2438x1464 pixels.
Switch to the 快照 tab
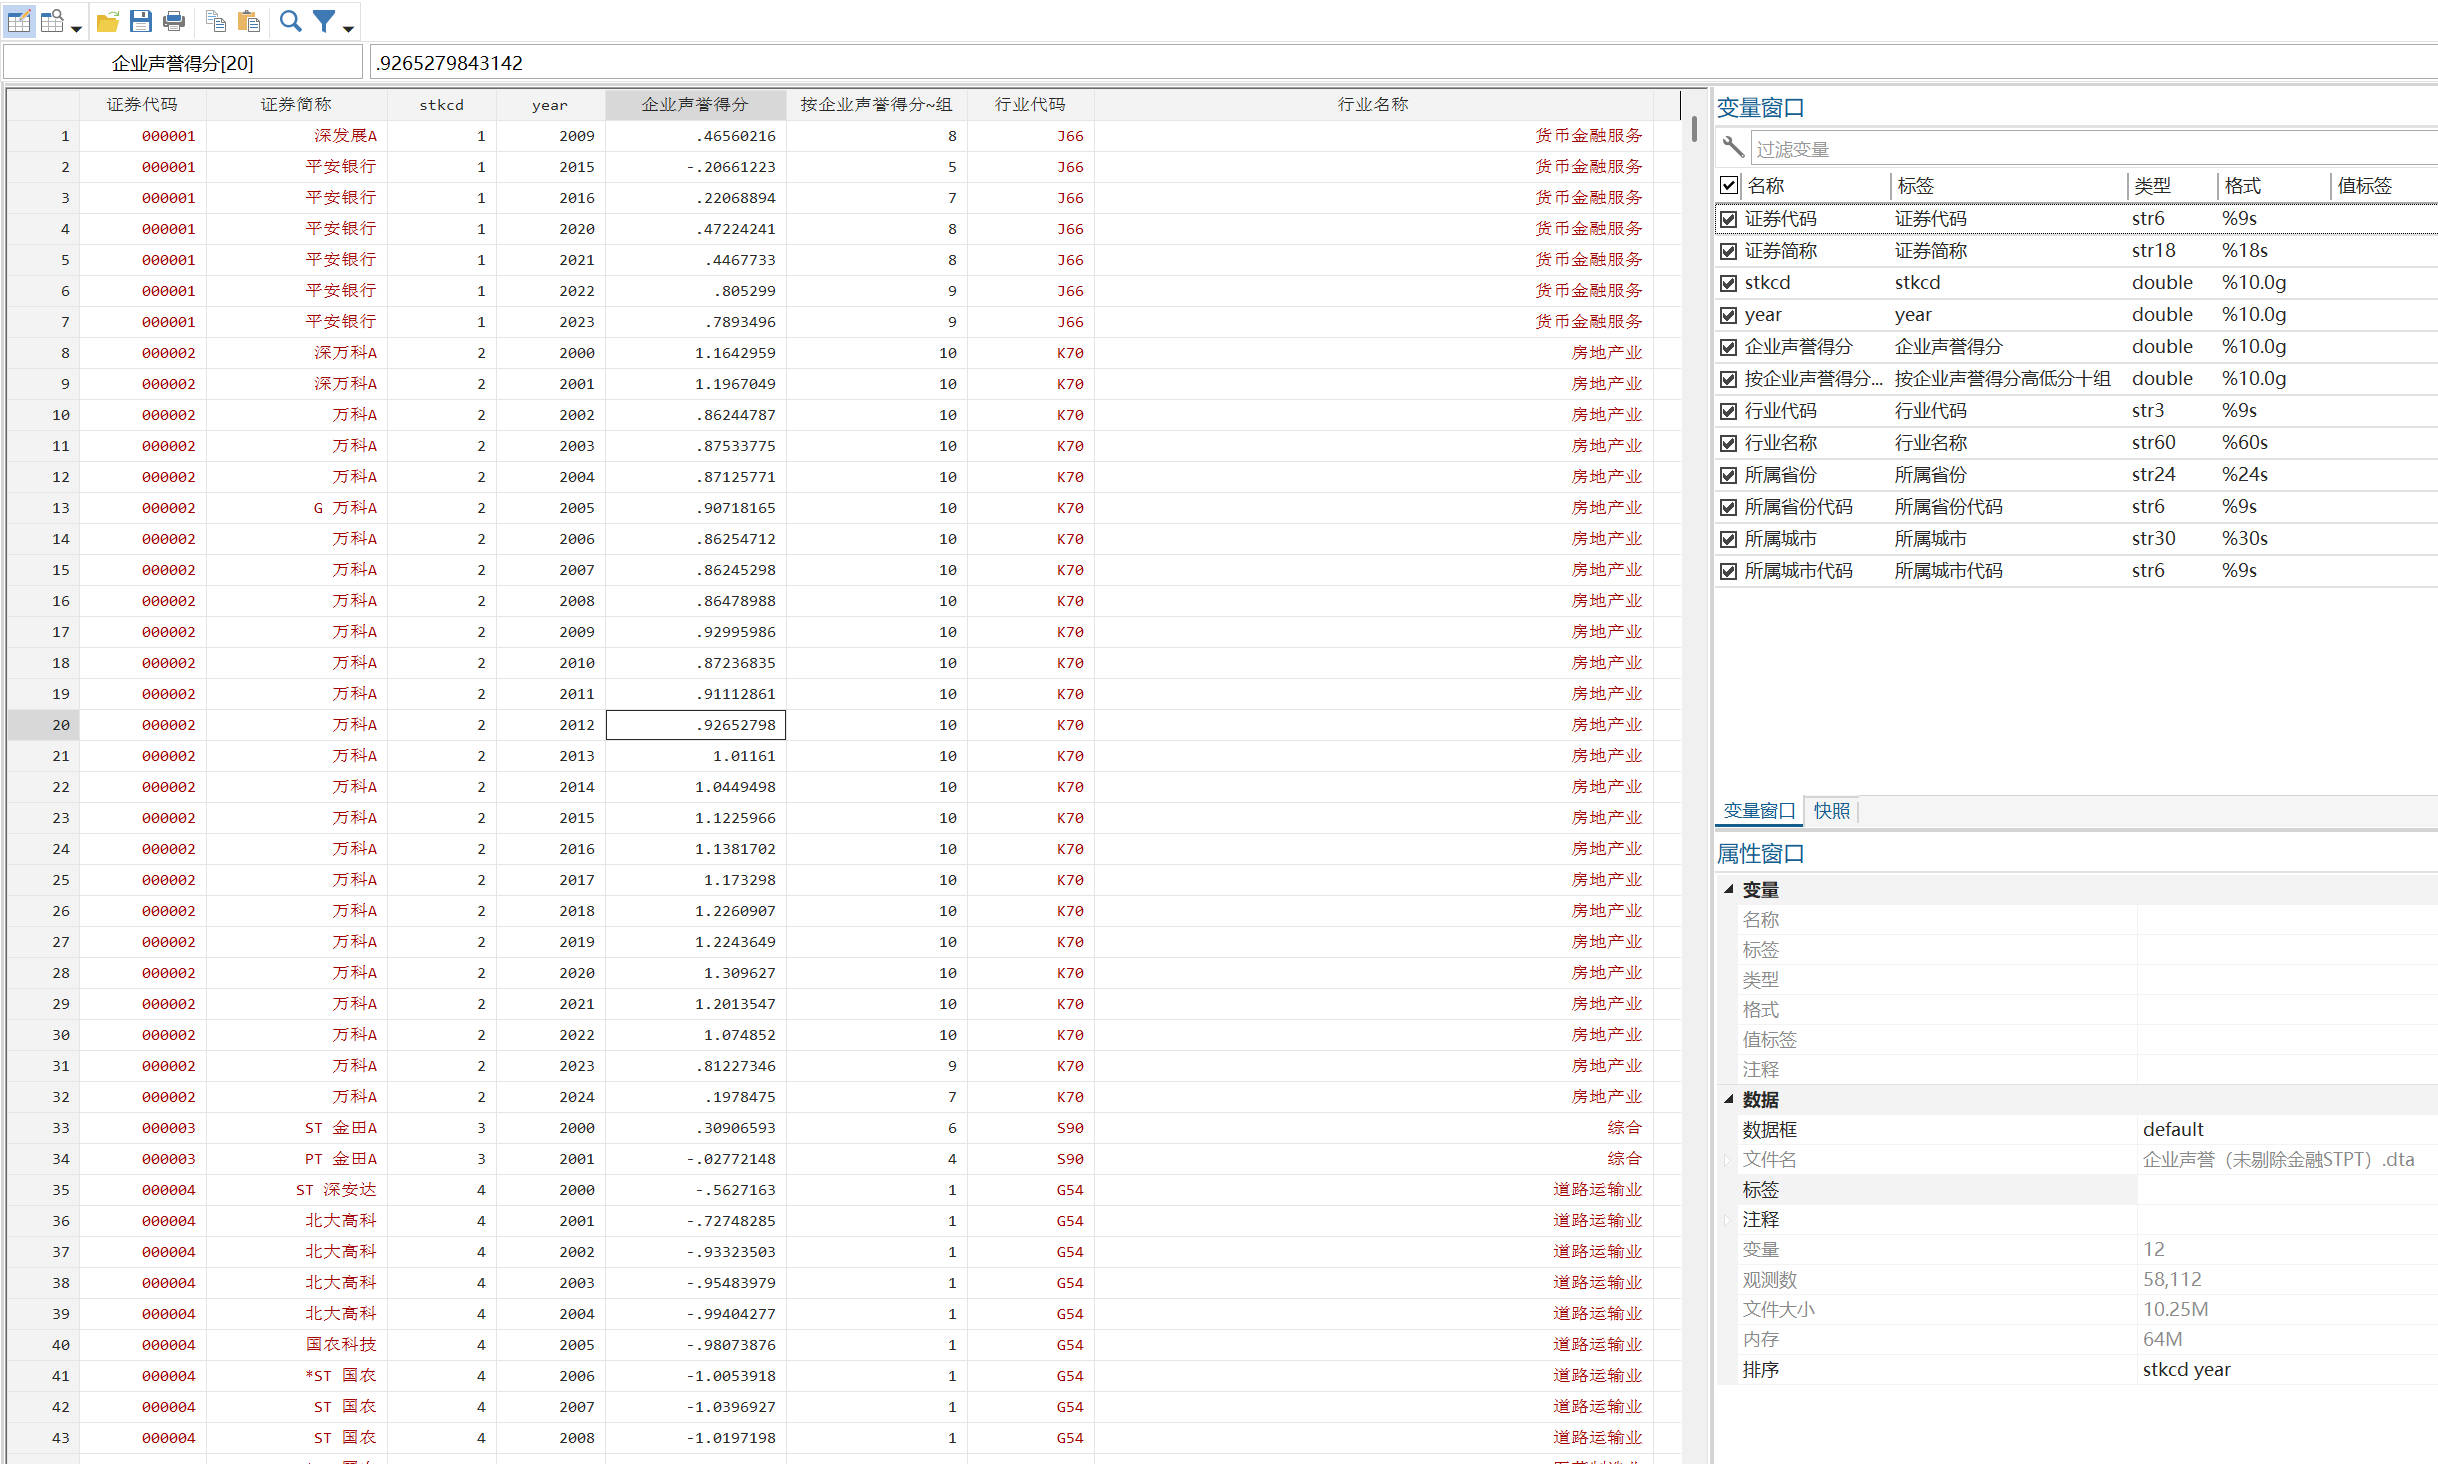pos(1831,811)
